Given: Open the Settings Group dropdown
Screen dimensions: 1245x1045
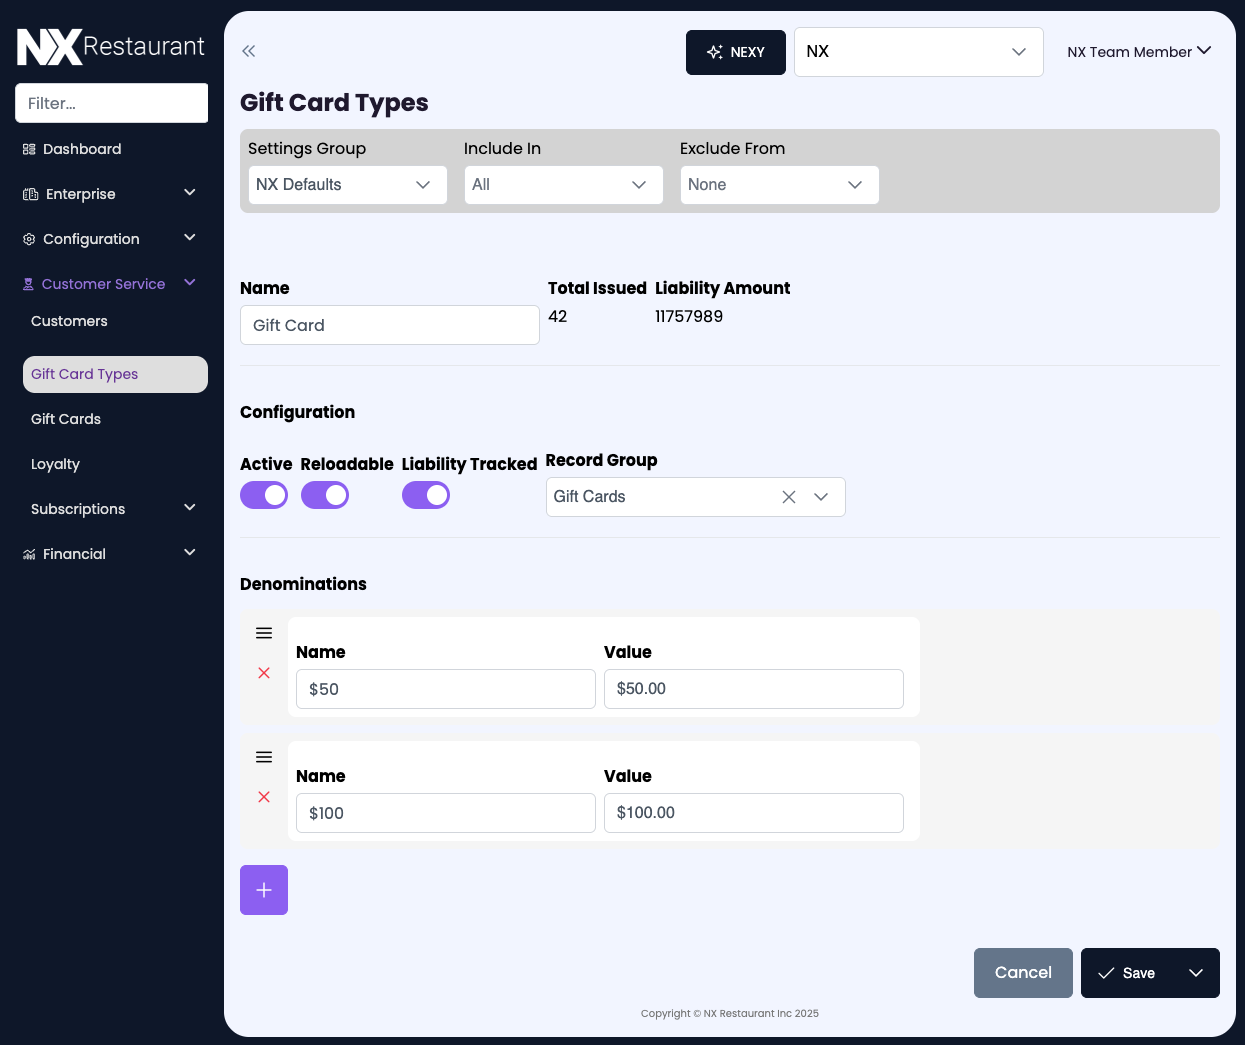Looking at the screenshot, I should tap(347, 185).
